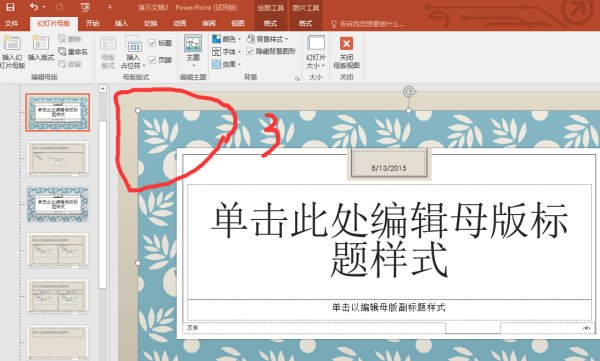Open the 文件 (File) menu
This screenshot has height=361, width=600.
click(11, 23)
